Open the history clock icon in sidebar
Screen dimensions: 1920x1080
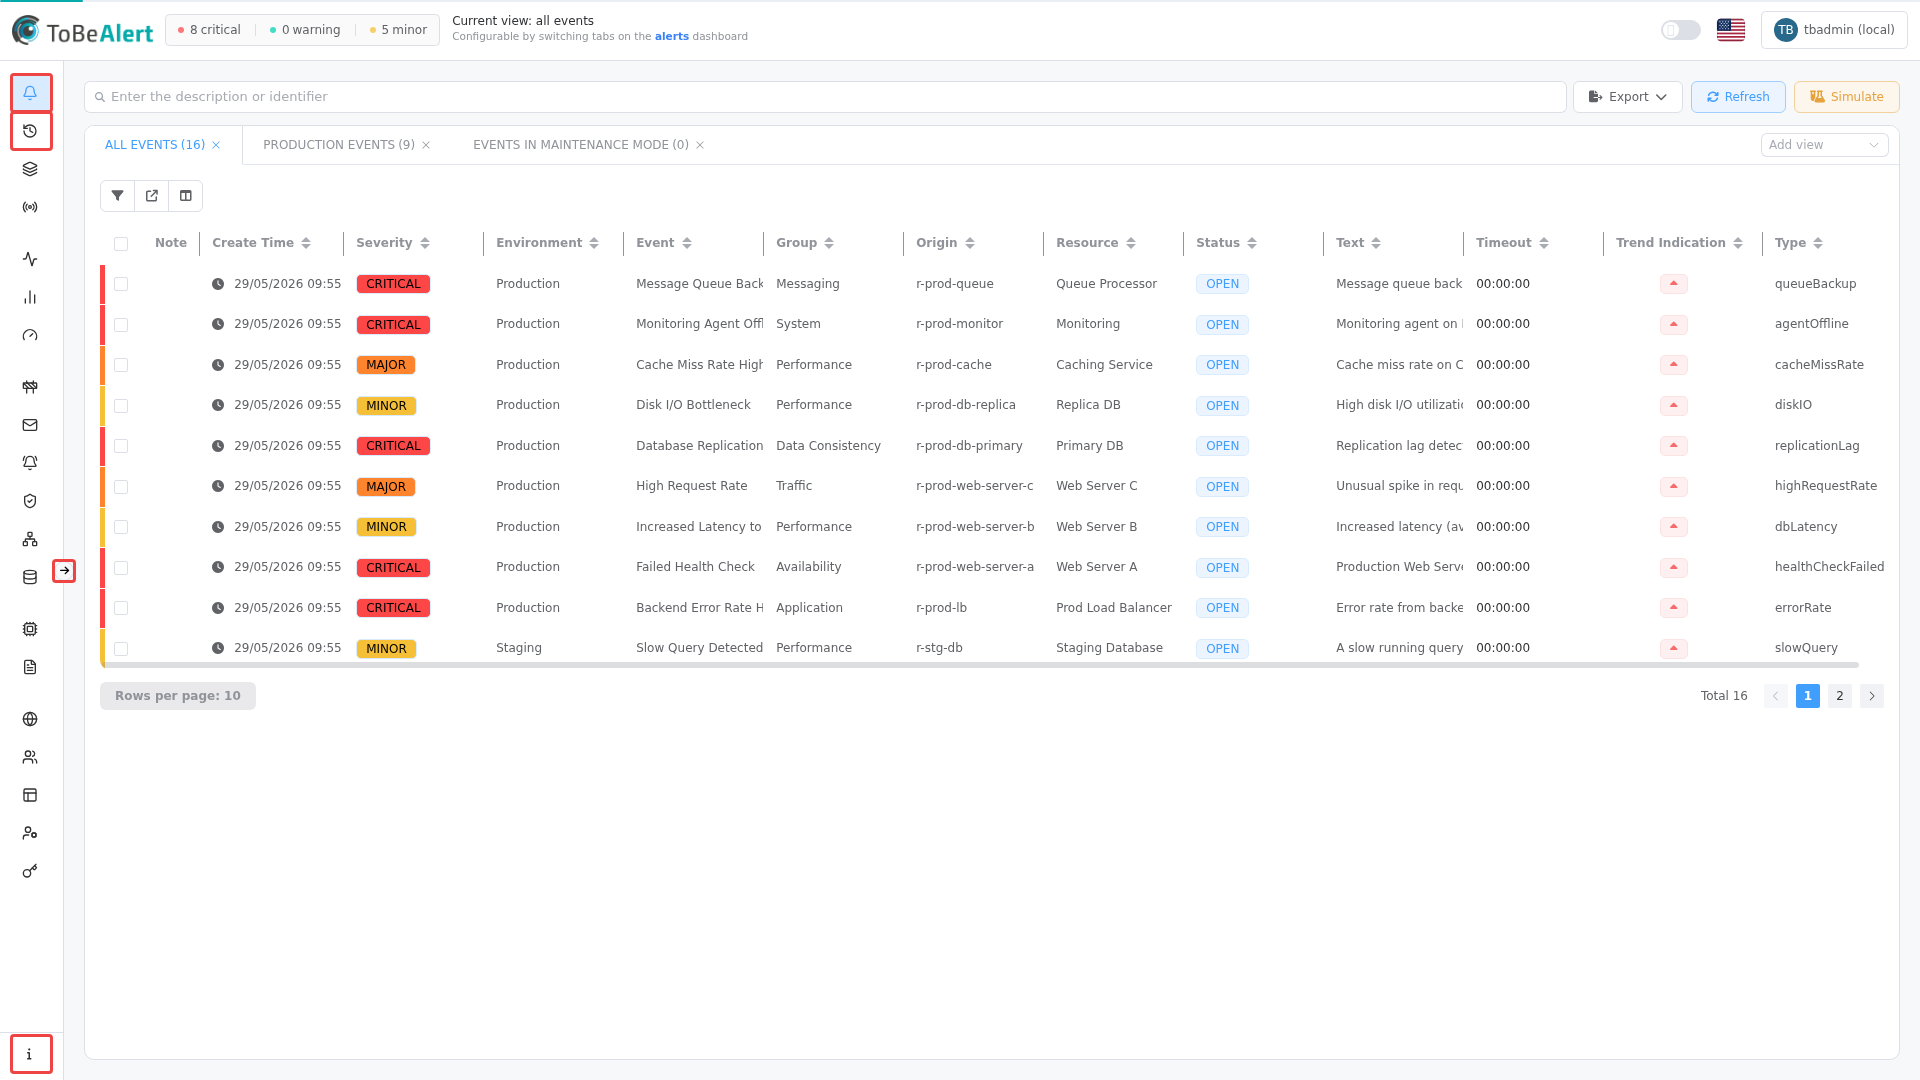coord(30,131)
